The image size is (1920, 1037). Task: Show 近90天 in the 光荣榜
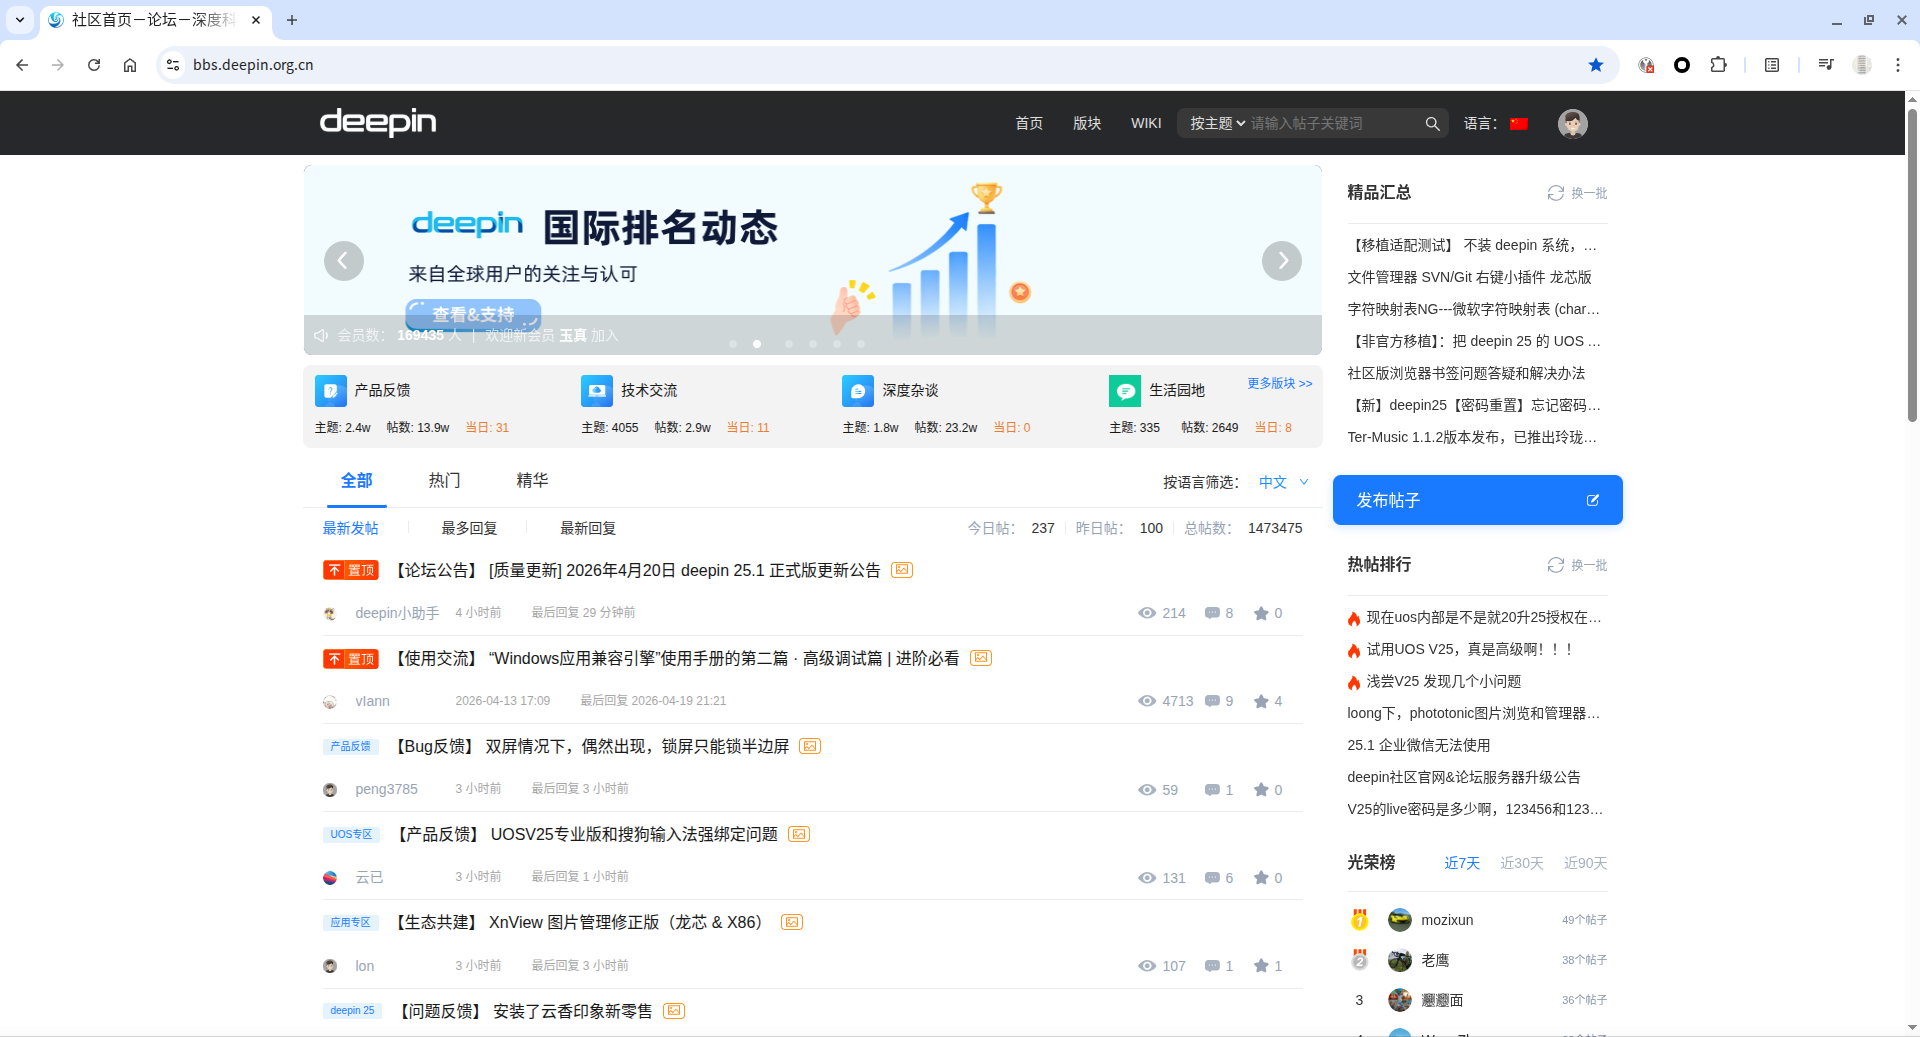pos(1586,863)
